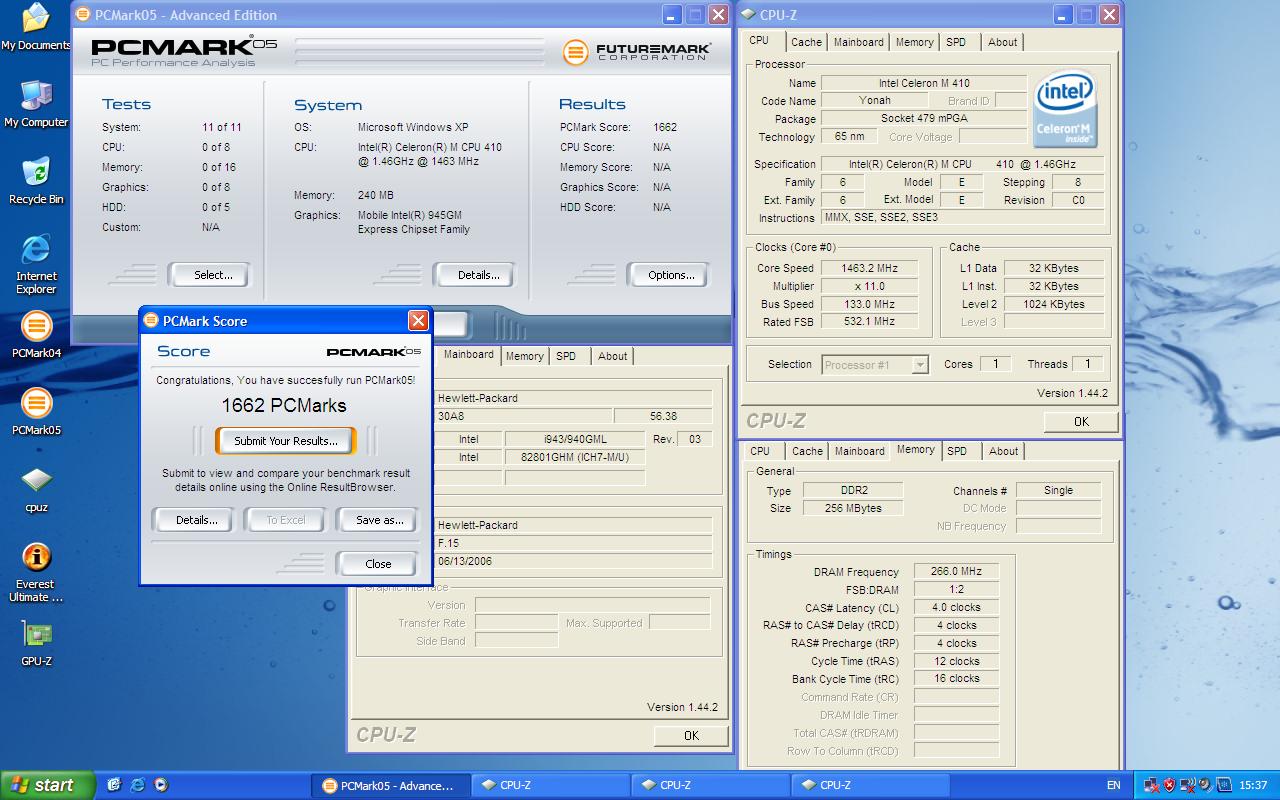Open About tab in CPU-Z memory timings window

1003,451
